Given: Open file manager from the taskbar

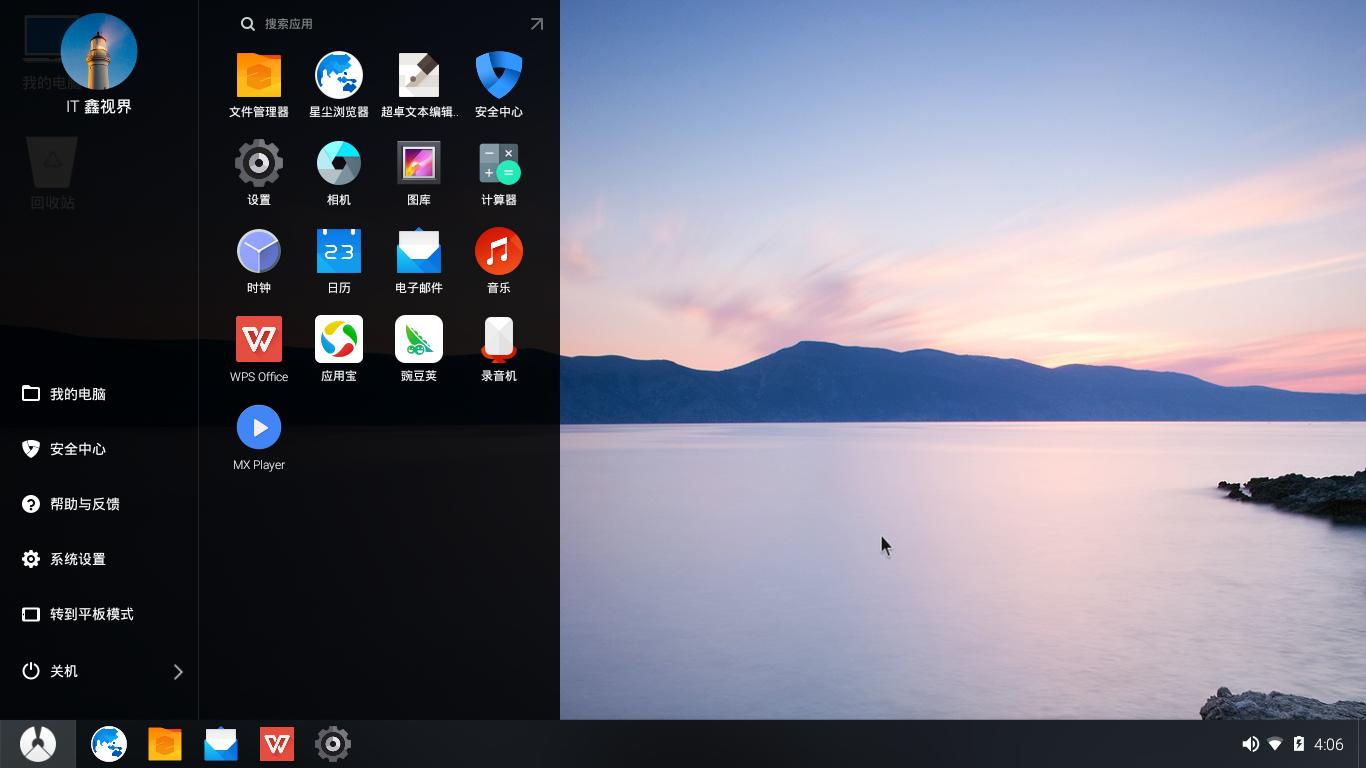Looking at the screenshot, I should [x=165, y=744].
